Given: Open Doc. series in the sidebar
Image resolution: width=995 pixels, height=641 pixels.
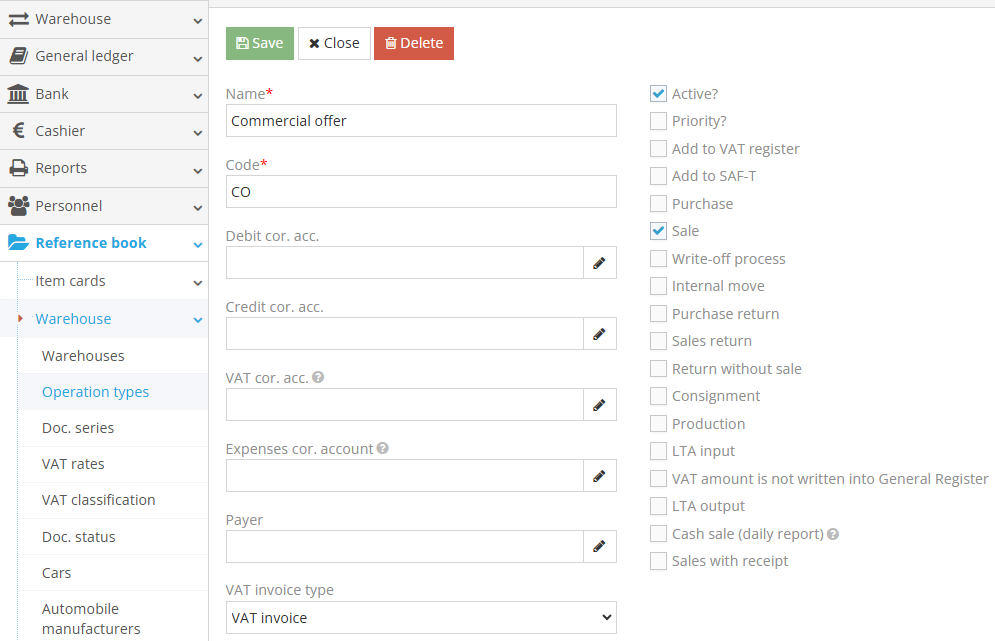Looking at the screenshot, I should (x=78, y=428).
